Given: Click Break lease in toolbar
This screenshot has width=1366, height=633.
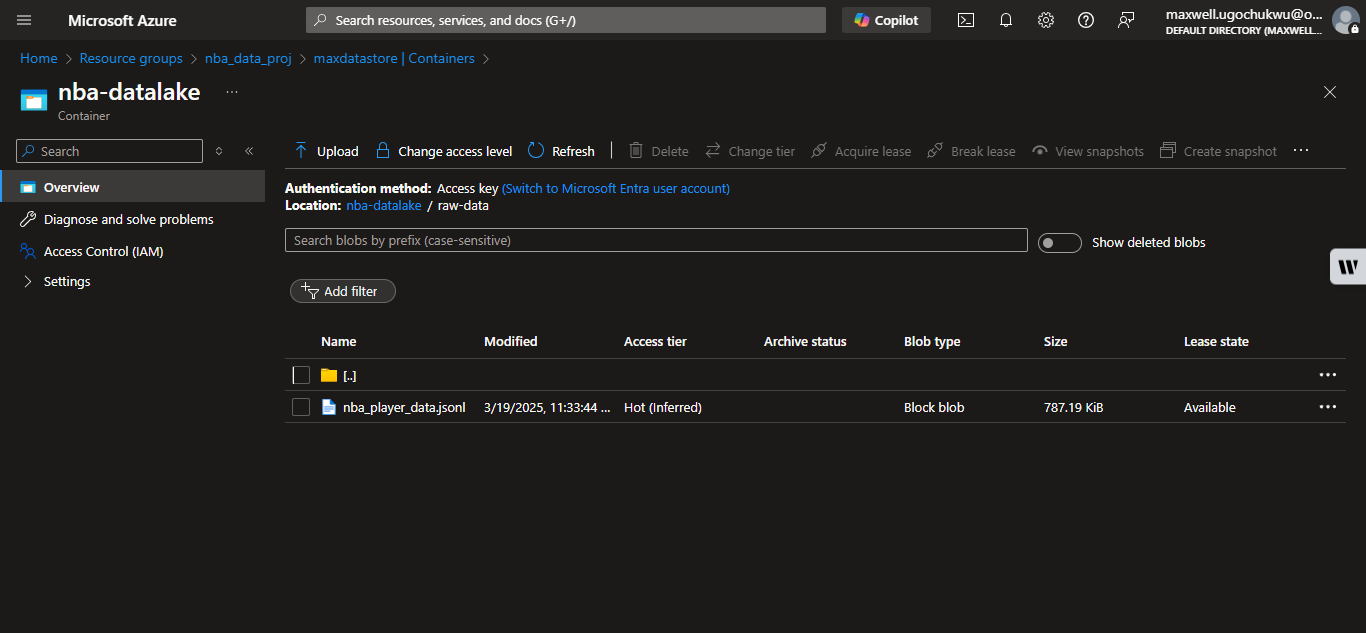Looking at the screenshot, I should pos(971,151).
